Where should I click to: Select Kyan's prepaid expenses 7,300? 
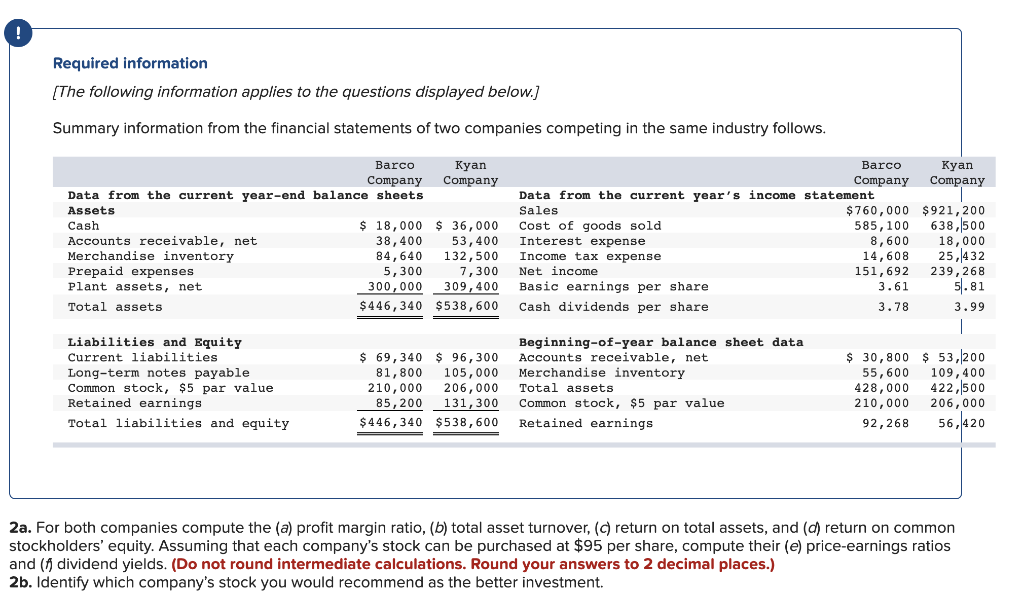pyautogui.click(x=479, y=271)
